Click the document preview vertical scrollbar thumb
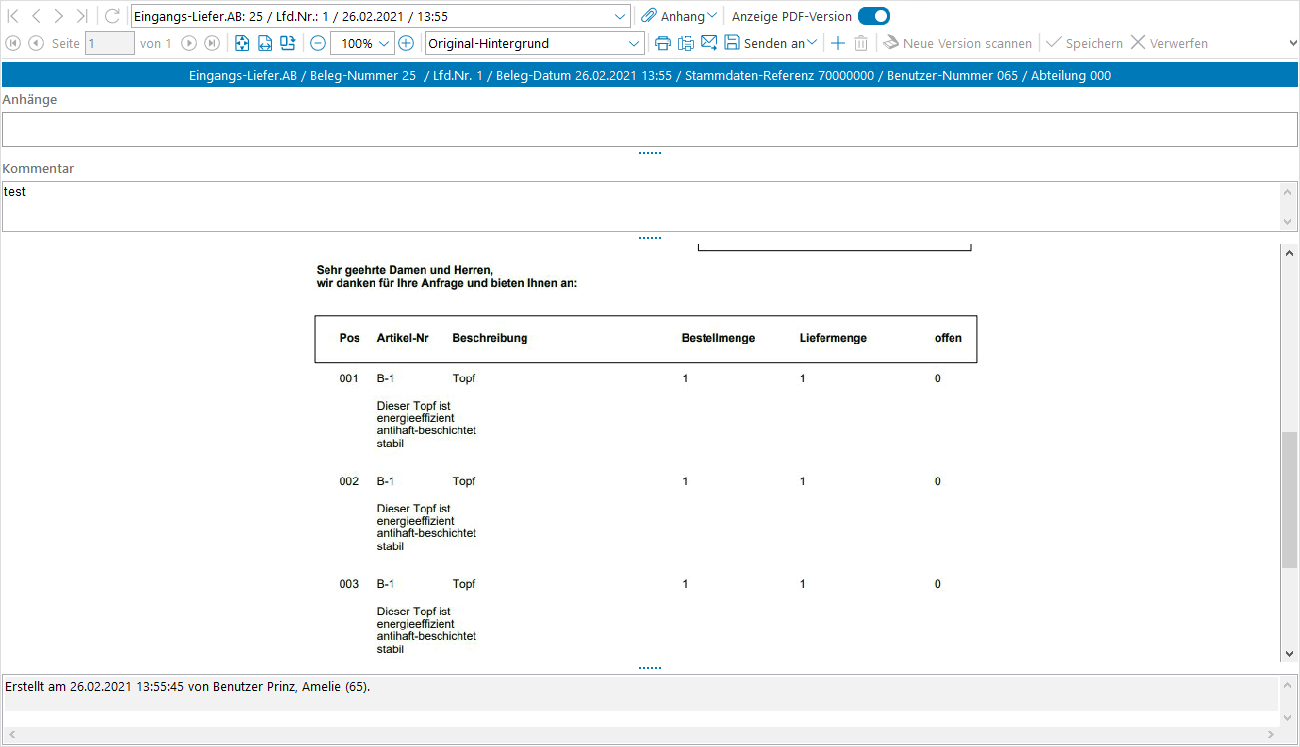 pyautogui.click(x=1288, y=500)
